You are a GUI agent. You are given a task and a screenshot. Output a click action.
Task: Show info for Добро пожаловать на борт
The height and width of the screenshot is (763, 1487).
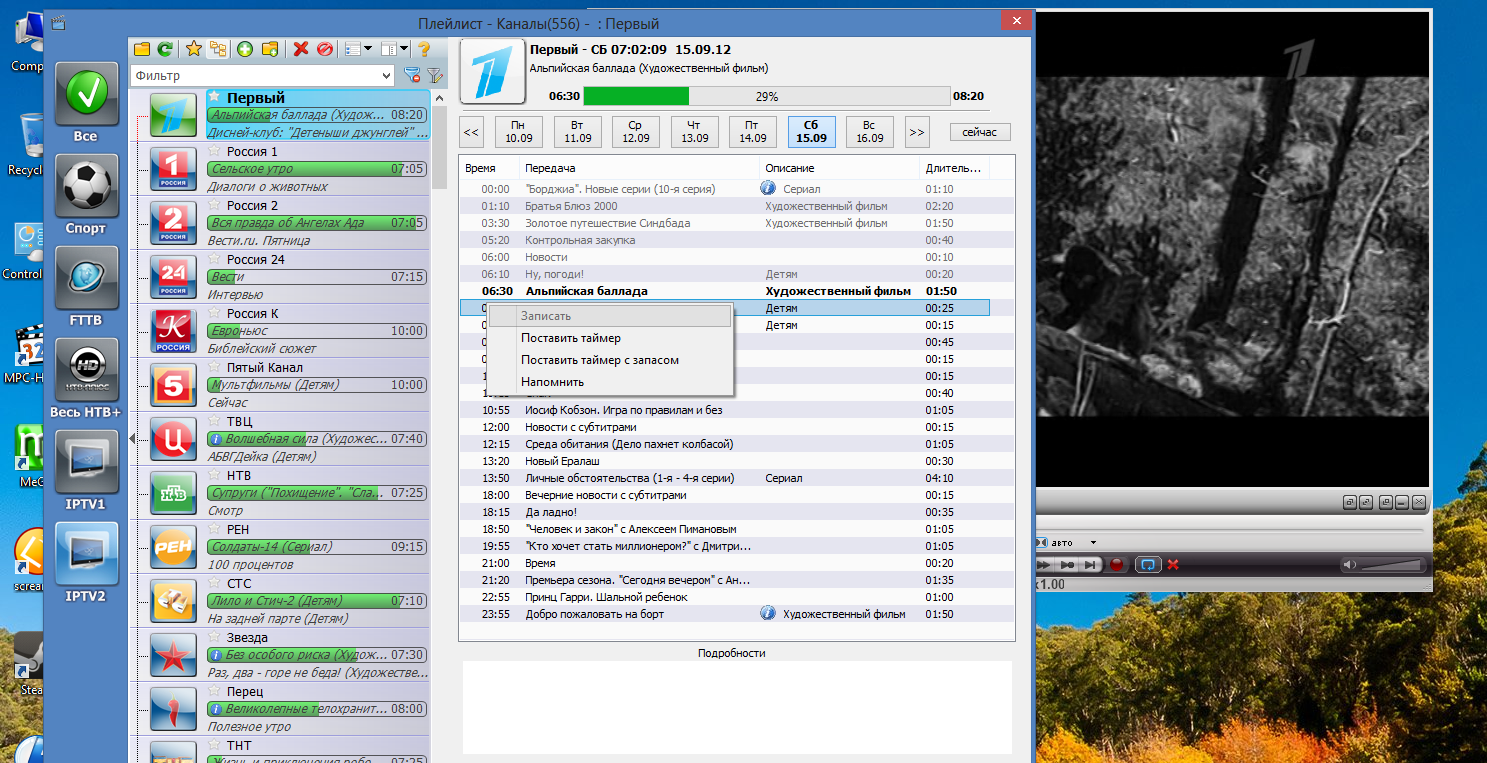768,614
